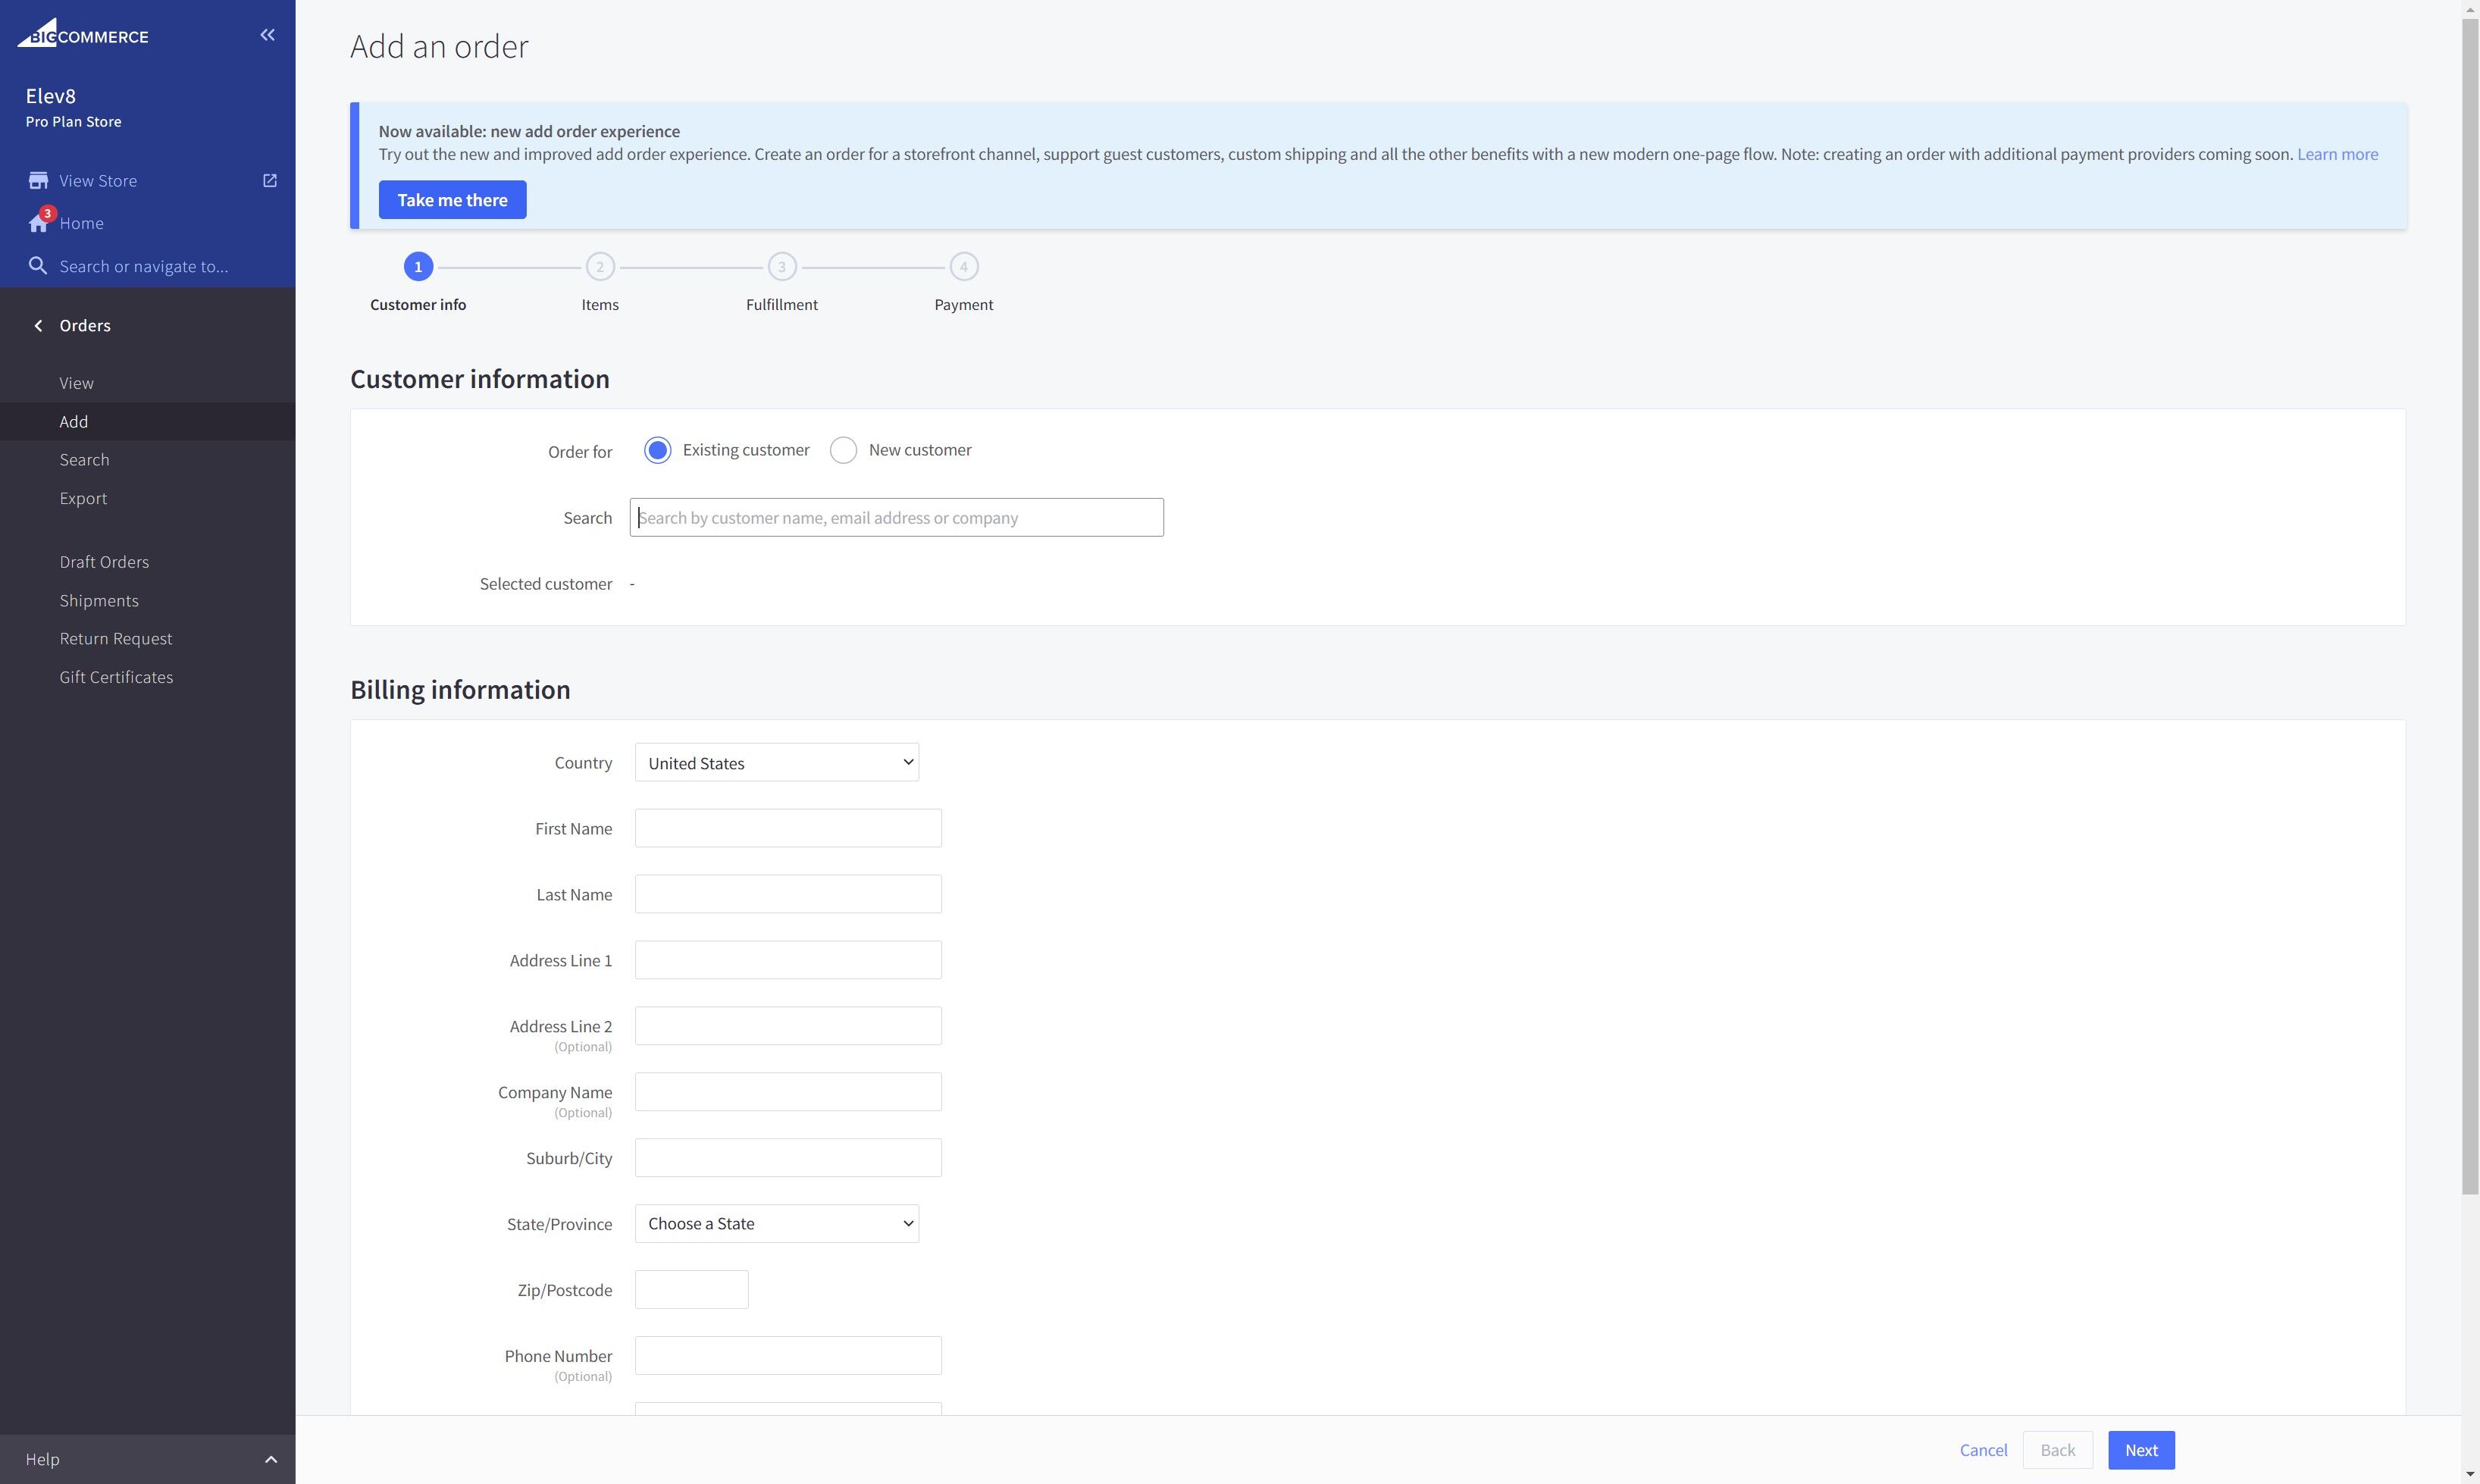Click page vertical scrollbar
The image size is (2480, 1484).
[2470, 600]
